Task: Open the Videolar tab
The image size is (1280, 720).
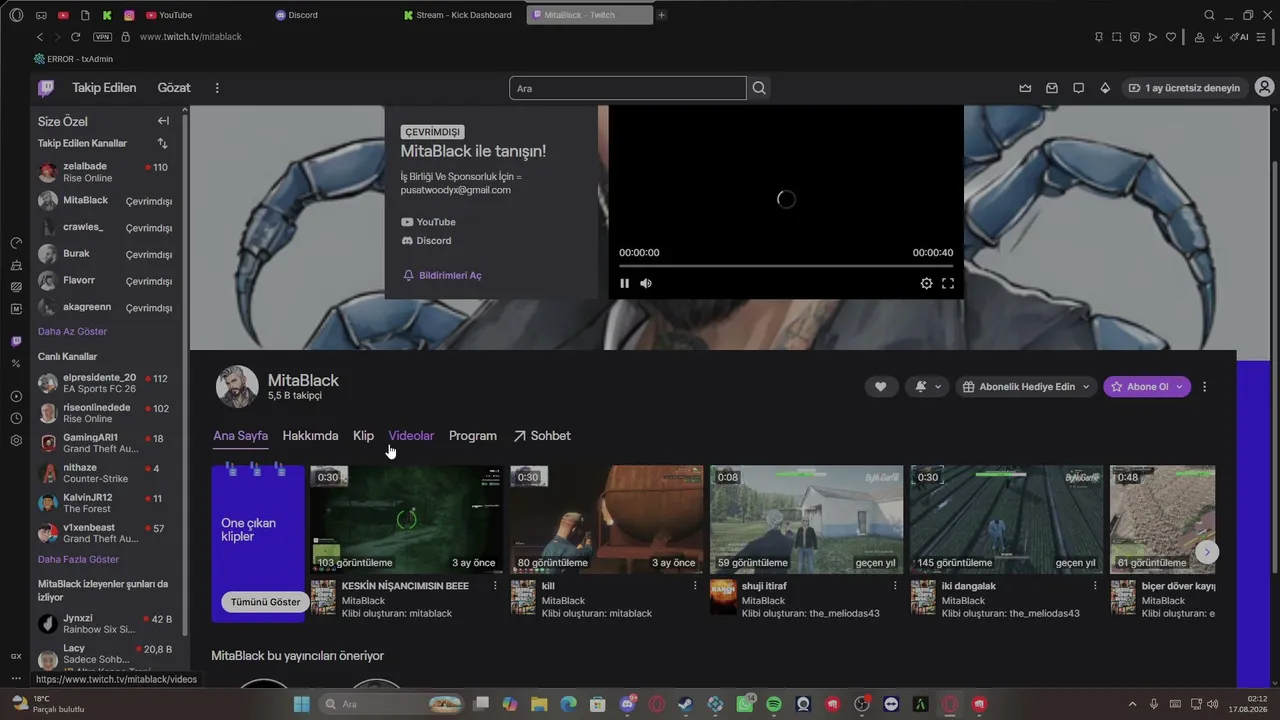Action: [411, 436]
